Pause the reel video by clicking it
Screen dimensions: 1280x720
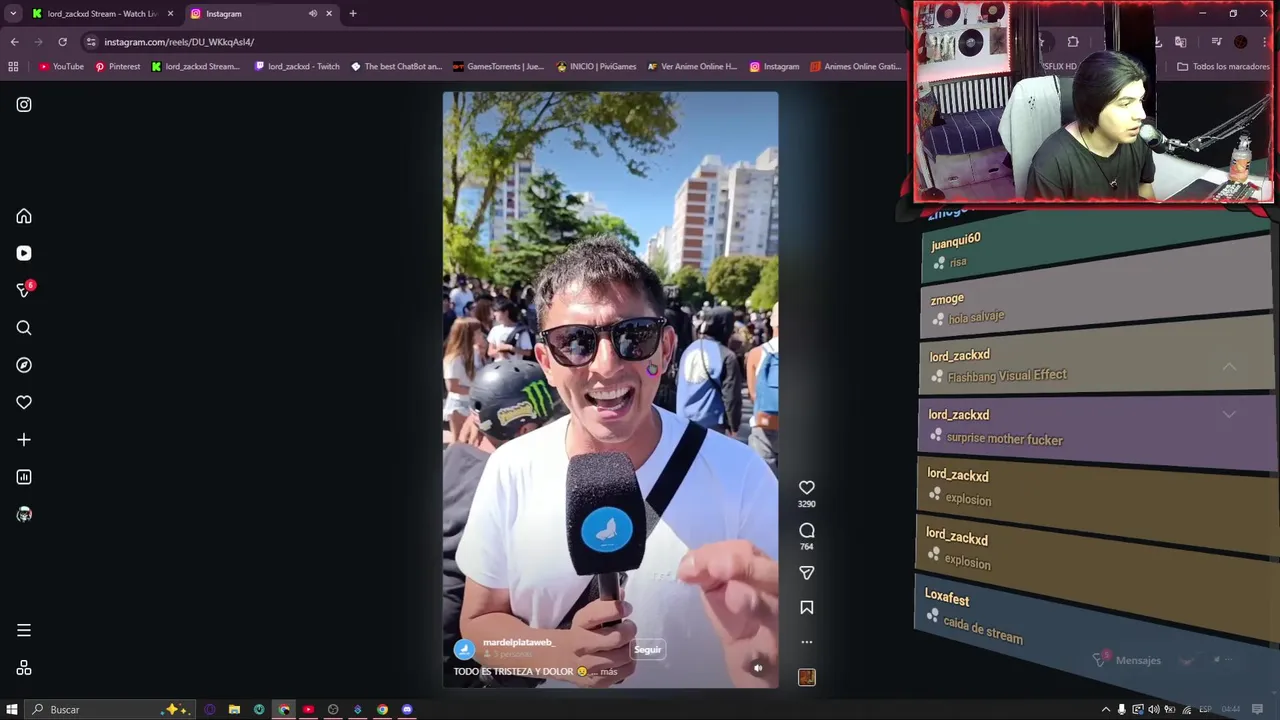click(610, 390)
